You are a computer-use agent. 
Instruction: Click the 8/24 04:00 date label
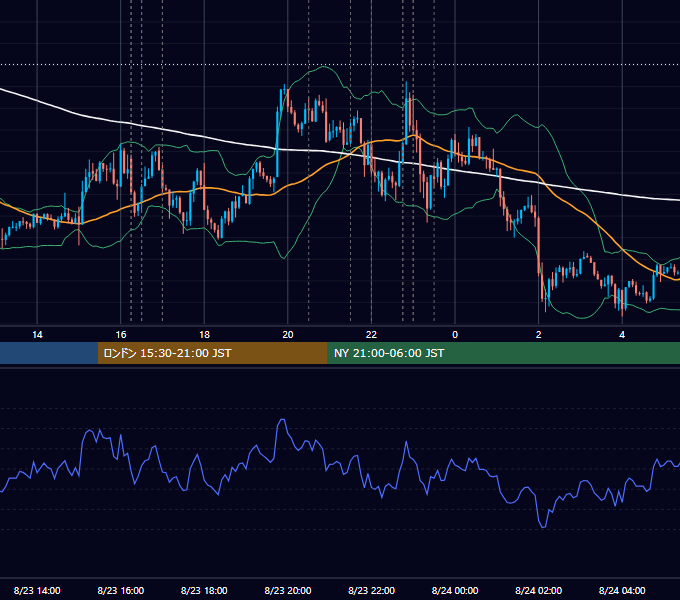click(x=622, y=590)
